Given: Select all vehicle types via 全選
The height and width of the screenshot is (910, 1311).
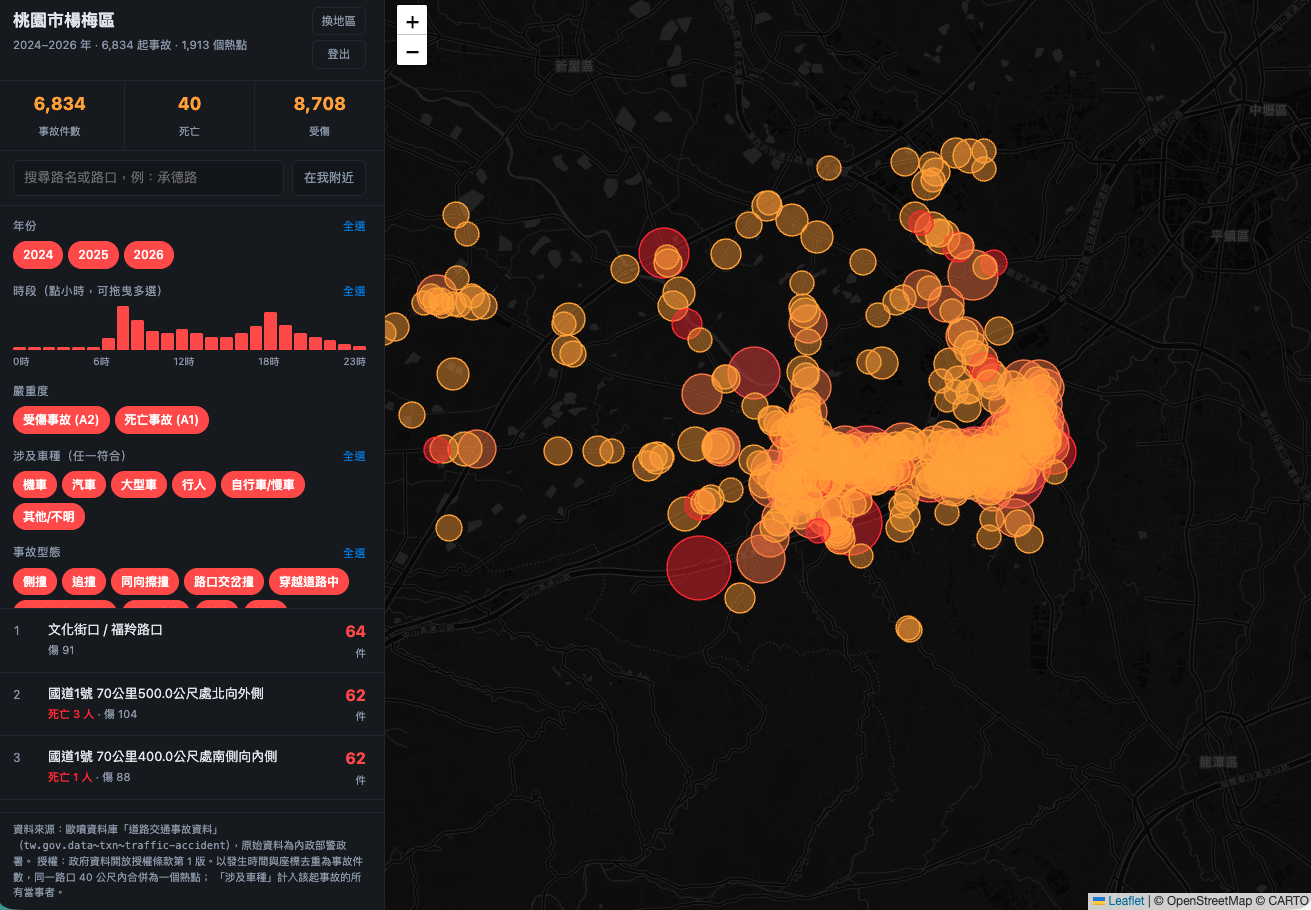Looking at the screenshot, I should (x=354, y=456).
